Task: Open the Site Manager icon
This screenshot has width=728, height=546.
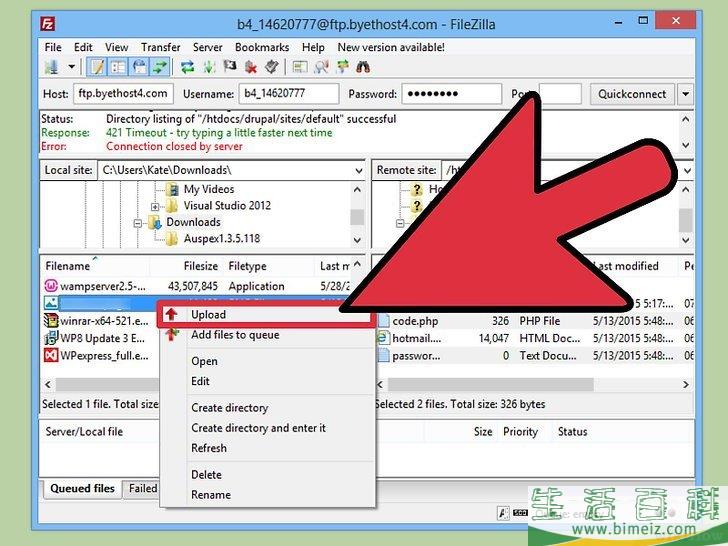Action: (x=52, y=67)
